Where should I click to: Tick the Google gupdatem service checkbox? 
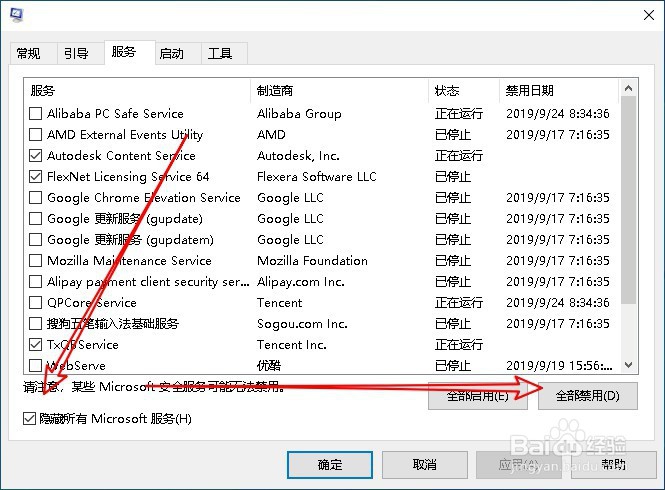click(36, 240)
